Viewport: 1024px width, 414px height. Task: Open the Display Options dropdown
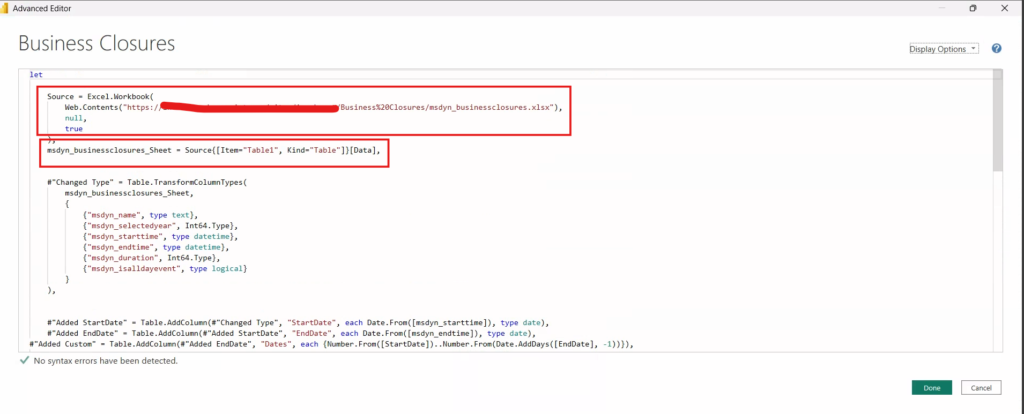[943, 48]
